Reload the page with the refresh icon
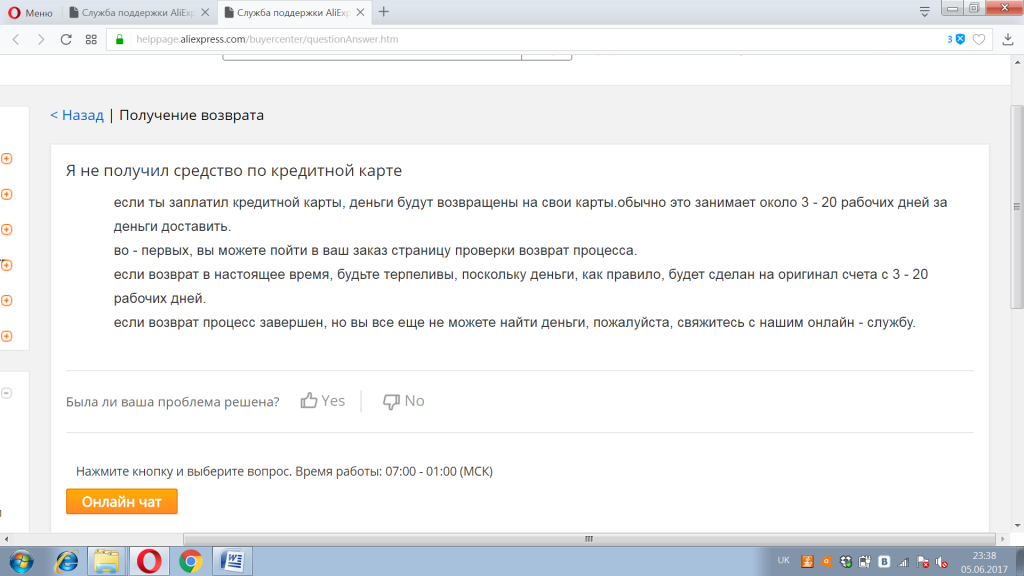This screenshot has height=576, width=1024. pyautogui.click(x=66, y=40)
